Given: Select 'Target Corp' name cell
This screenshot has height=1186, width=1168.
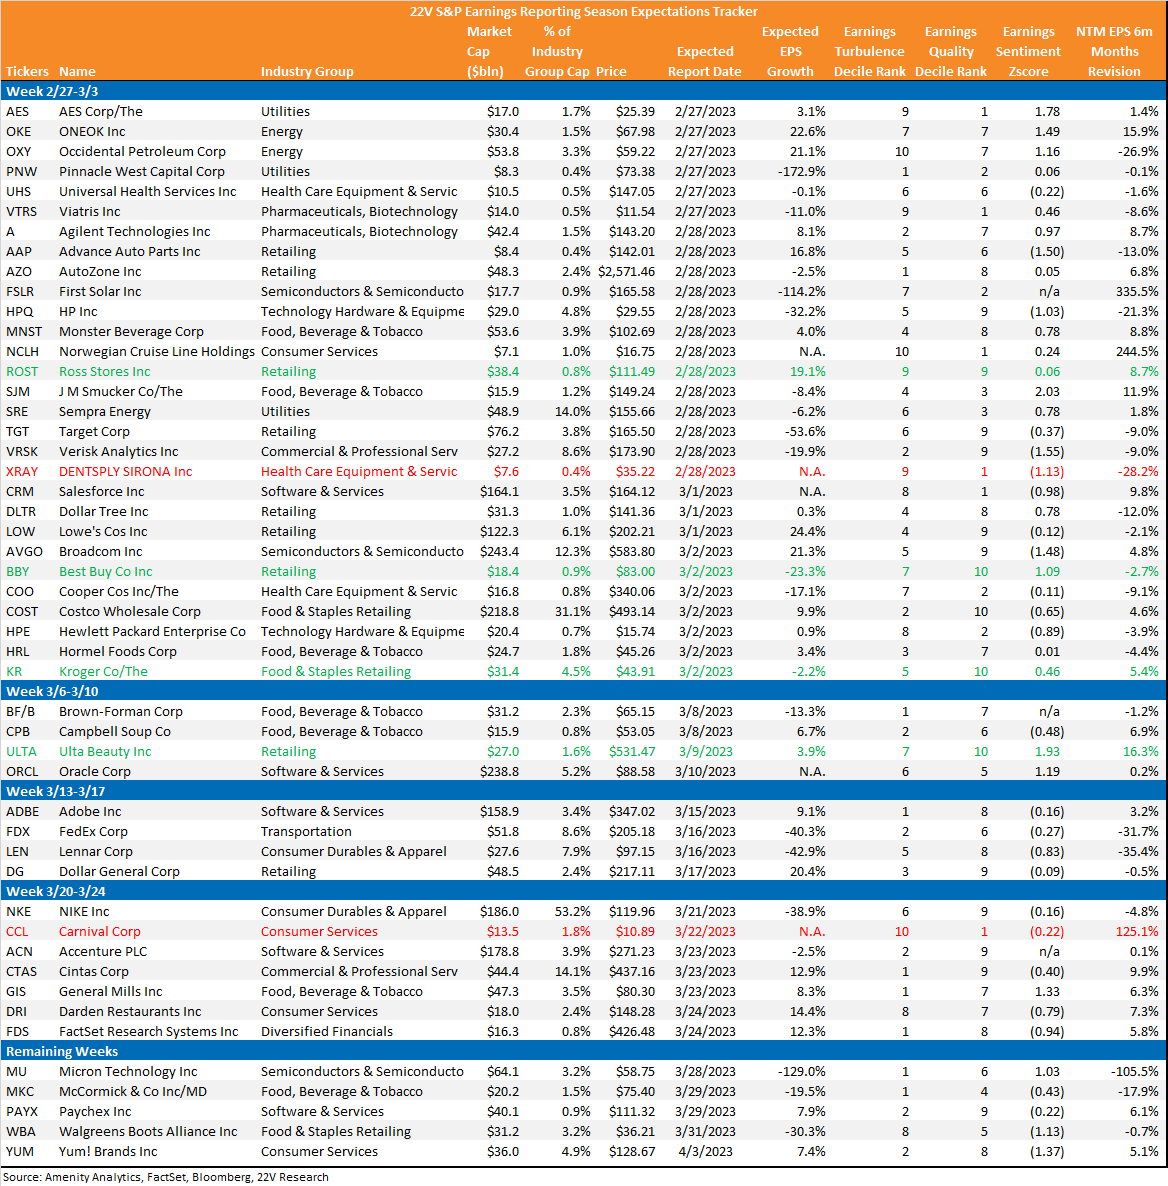Looking at the screenshot, I should tap(95, 432).
